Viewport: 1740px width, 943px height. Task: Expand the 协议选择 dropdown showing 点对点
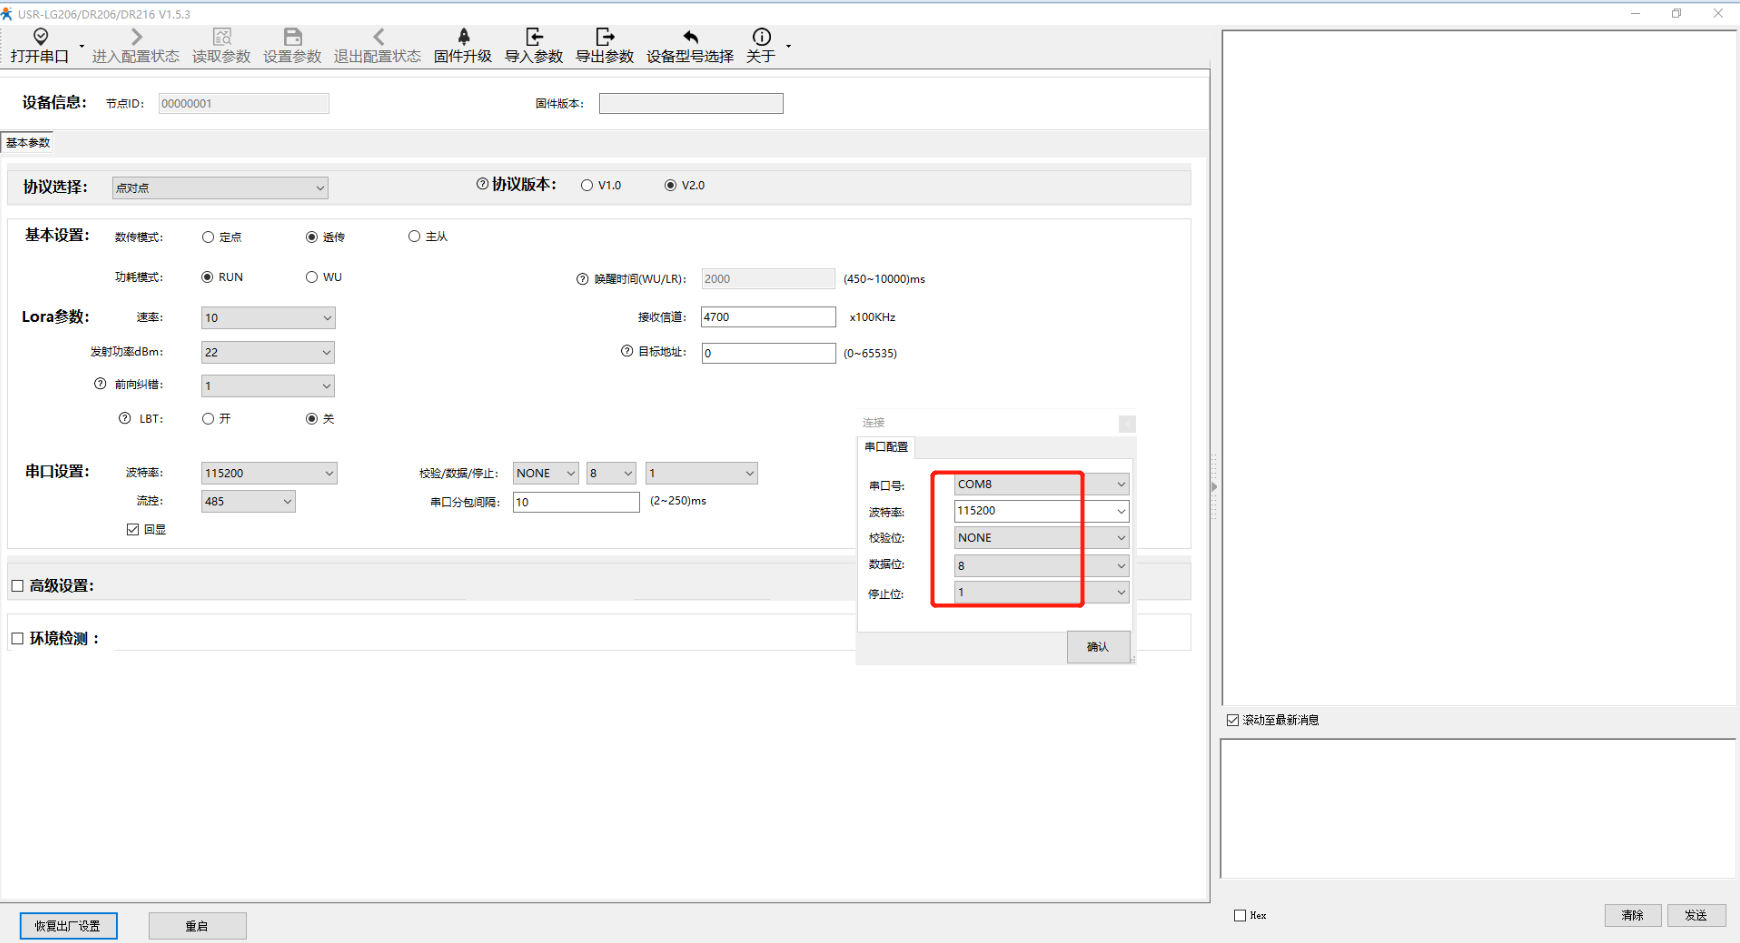219,188
